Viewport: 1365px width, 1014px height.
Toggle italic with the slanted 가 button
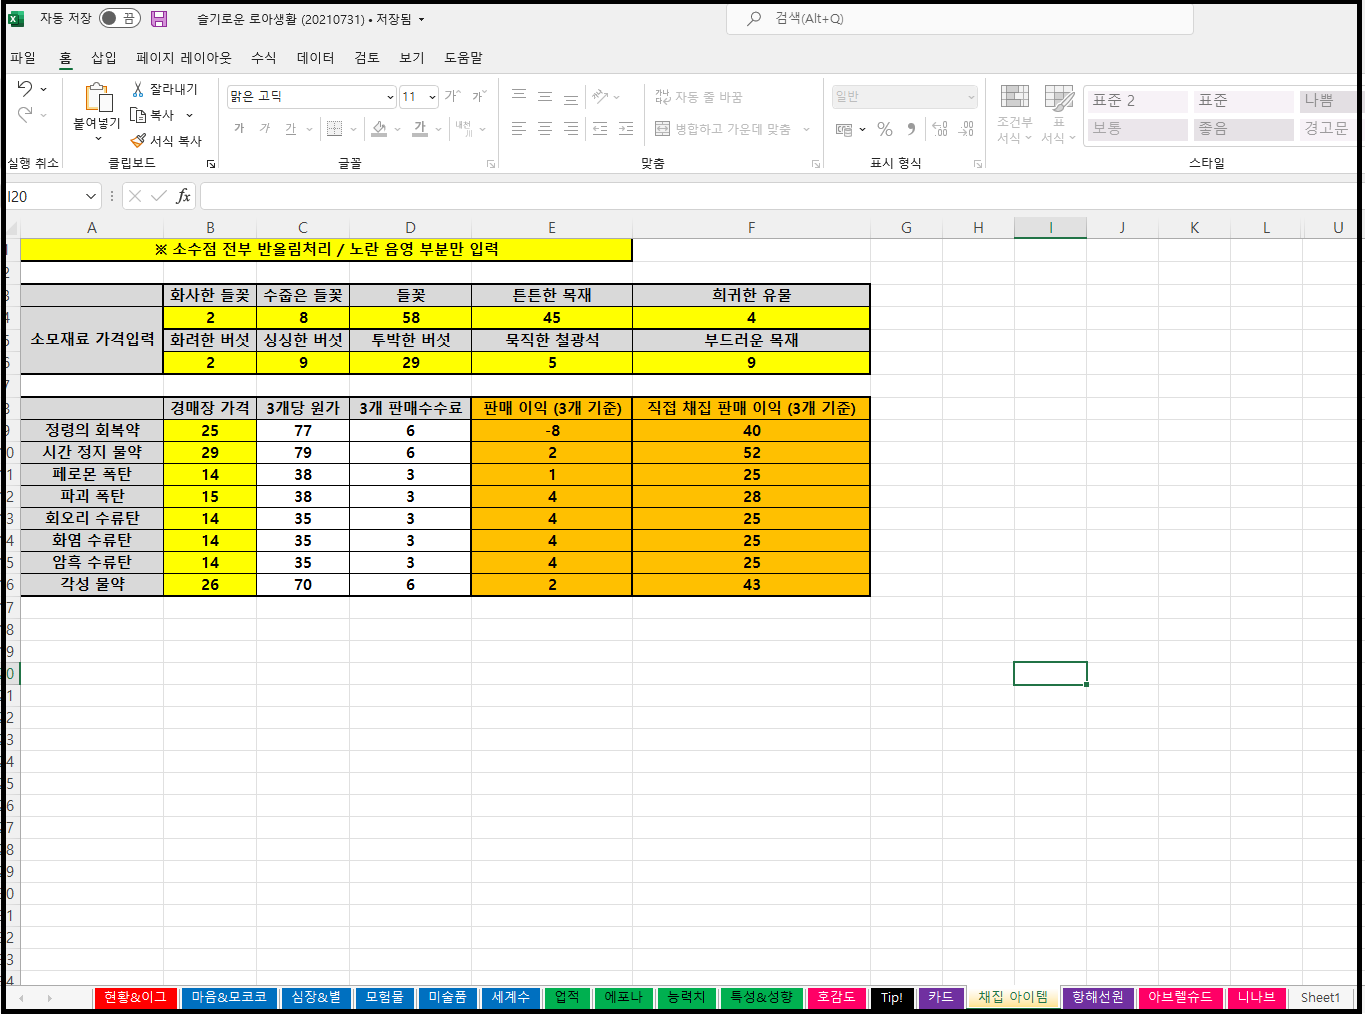(265, 129)
